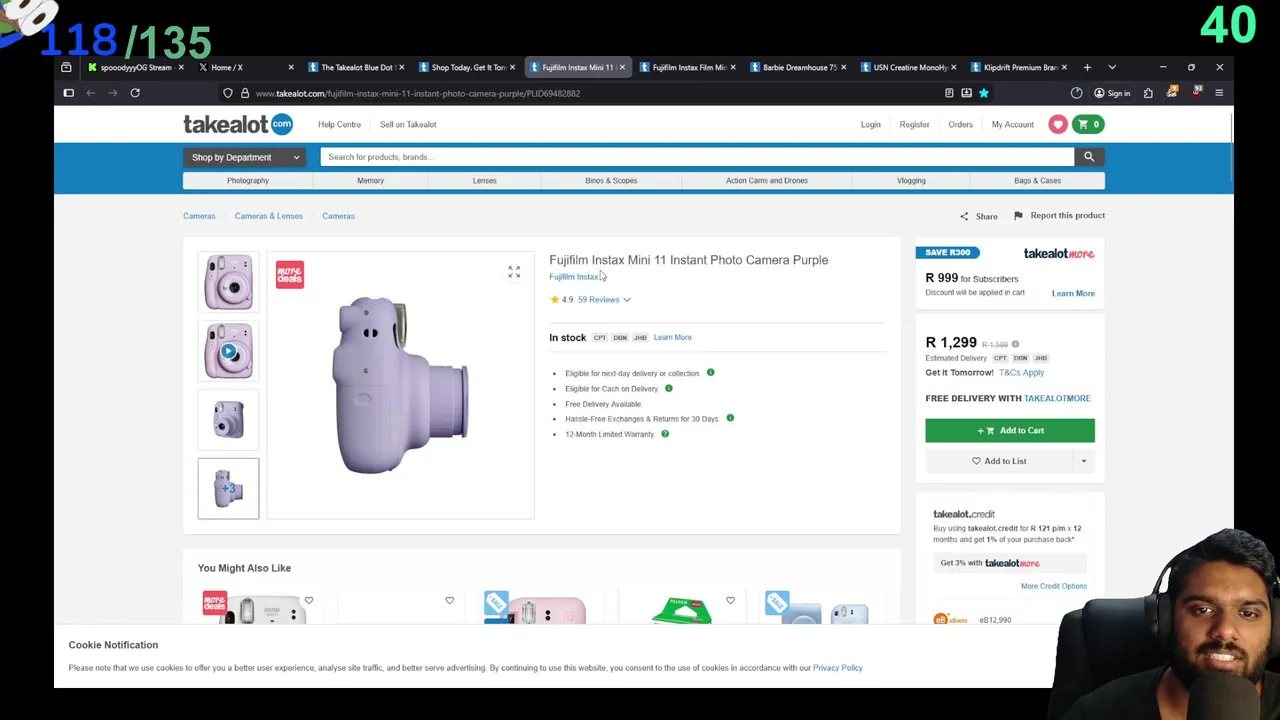Select the Binos & Scopes category
This screenshot has width=1280, height=720.
pyautogui.click(x=611, y=180)
